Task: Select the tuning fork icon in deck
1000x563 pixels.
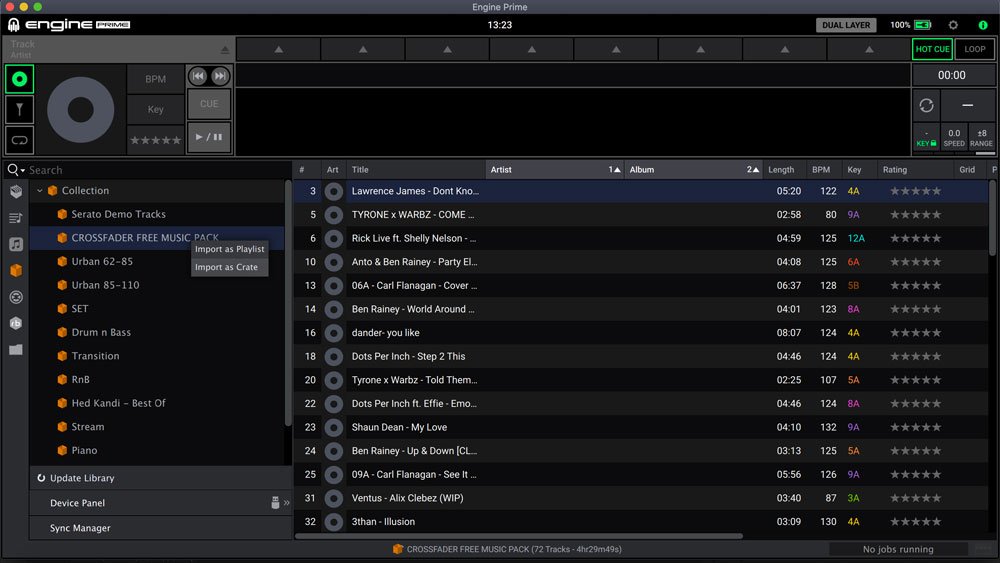Action: pyautogui.click(x=20, y=110)
